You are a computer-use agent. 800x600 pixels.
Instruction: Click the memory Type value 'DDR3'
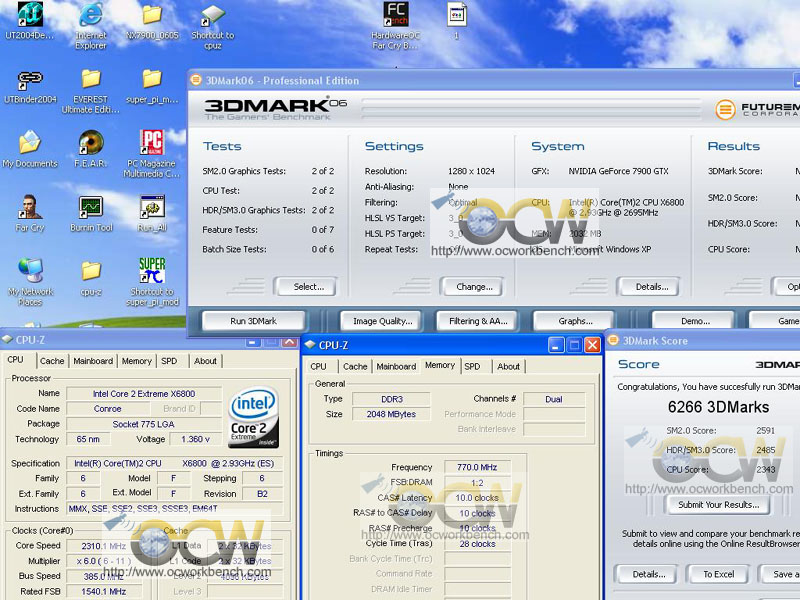391,399
